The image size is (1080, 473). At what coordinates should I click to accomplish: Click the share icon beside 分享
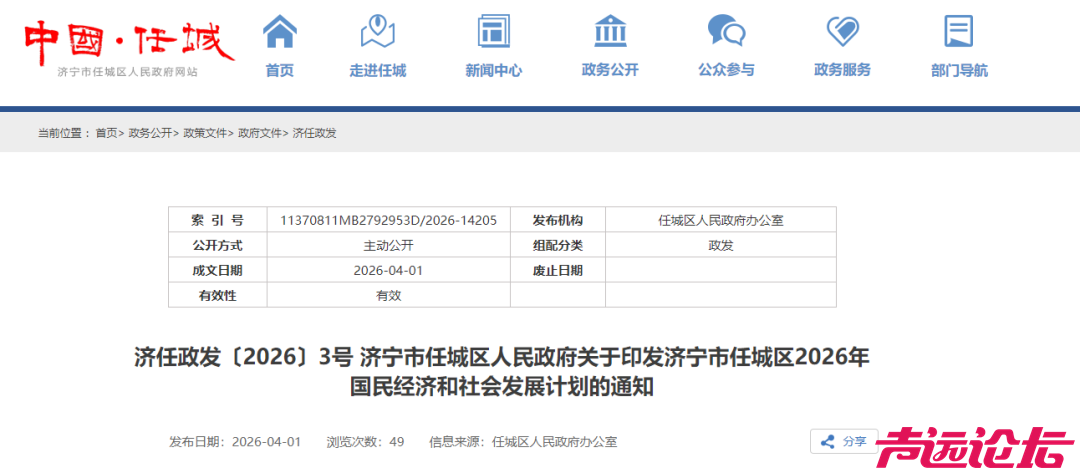click(829, 441)
